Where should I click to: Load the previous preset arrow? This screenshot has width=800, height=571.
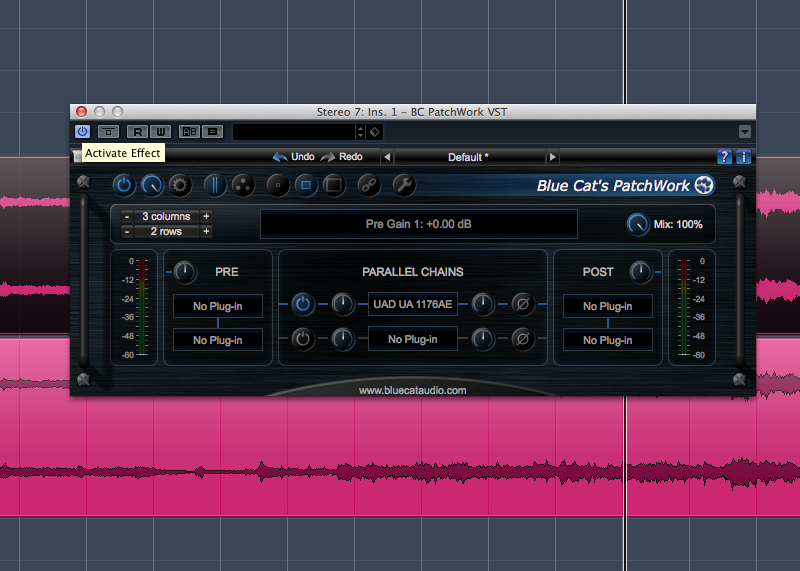tap(387, 157)
